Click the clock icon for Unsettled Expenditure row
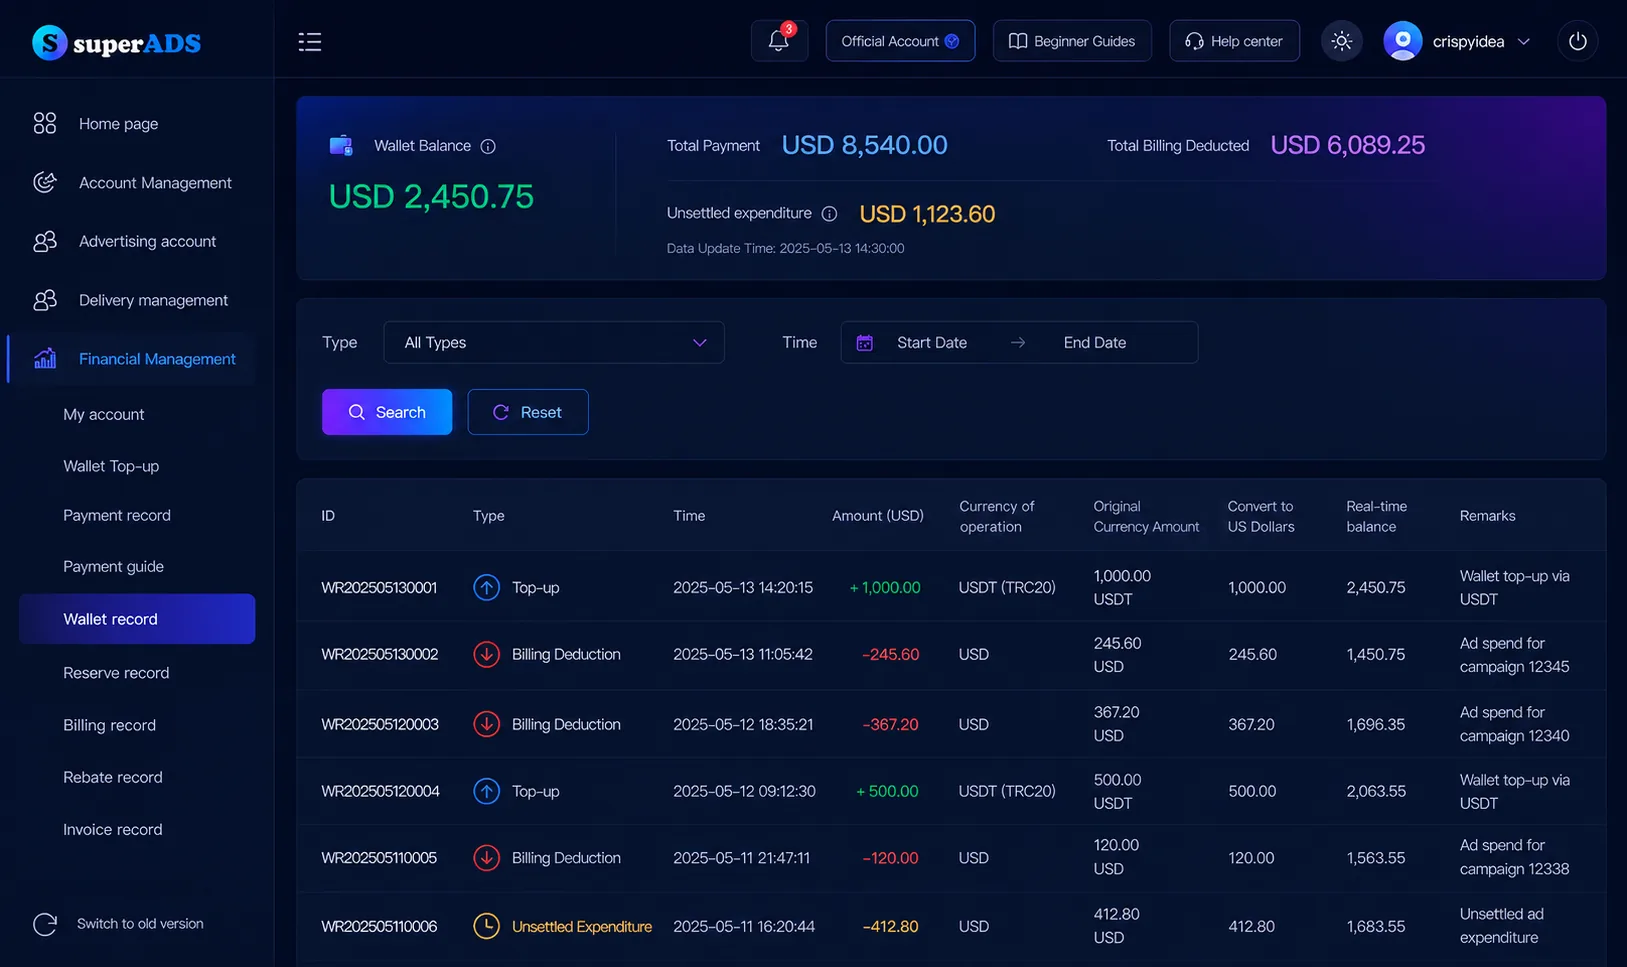1627x967 pixels. [486, 926]
